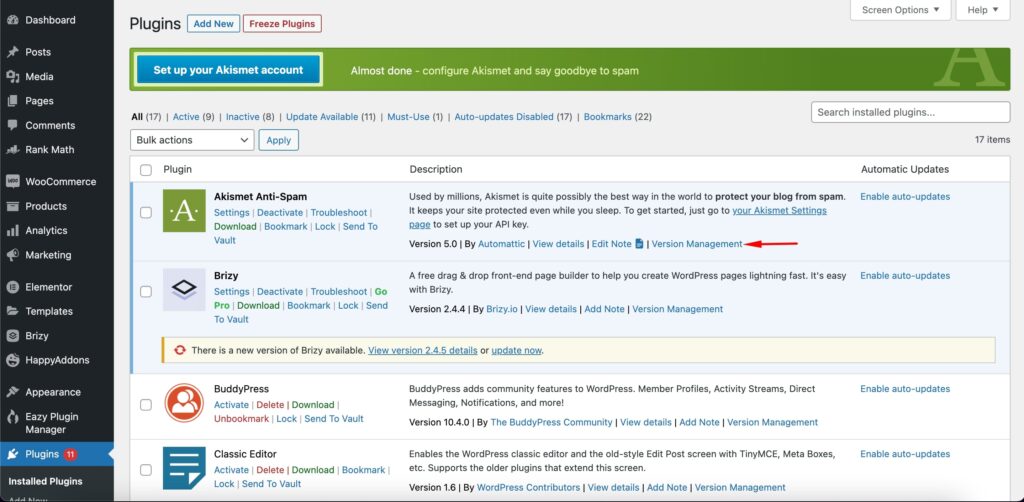The image size is (1024, 502).
Task: Click the Comments bubble icon
Action: click(x=12, y=125)
